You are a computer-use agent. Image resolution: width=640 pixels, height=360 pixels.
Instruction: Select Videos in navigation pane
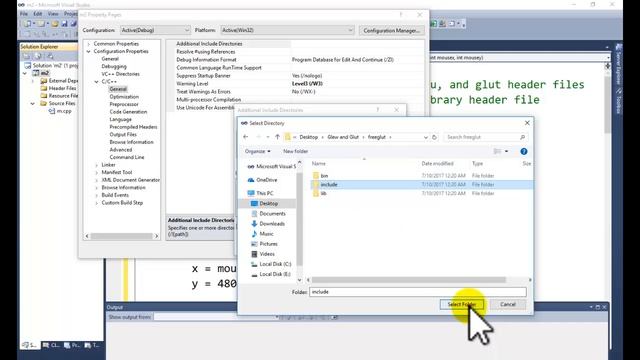[x=267, y=254]
